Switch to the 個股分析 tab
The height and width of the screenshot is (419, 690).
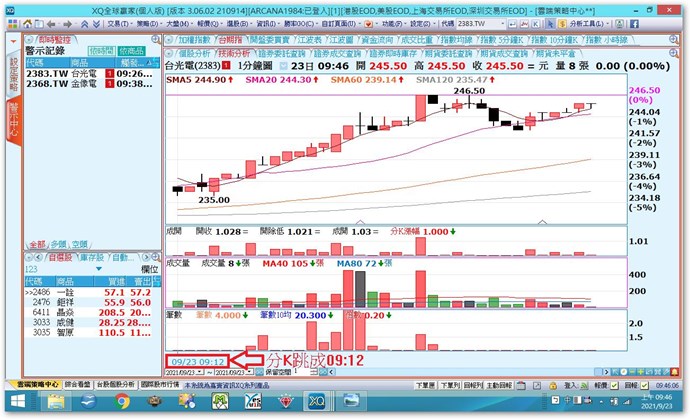[194, 53]
